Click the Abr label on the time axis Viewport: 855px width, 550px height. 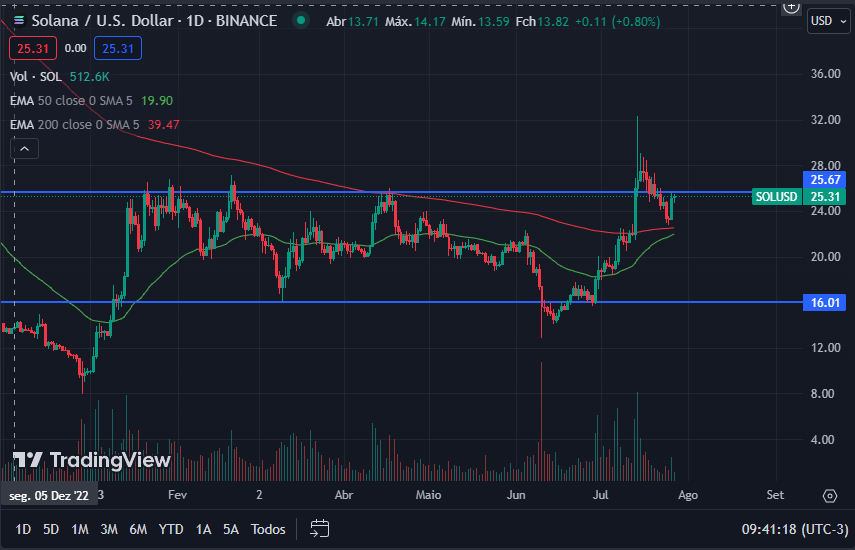click(344, 495)
